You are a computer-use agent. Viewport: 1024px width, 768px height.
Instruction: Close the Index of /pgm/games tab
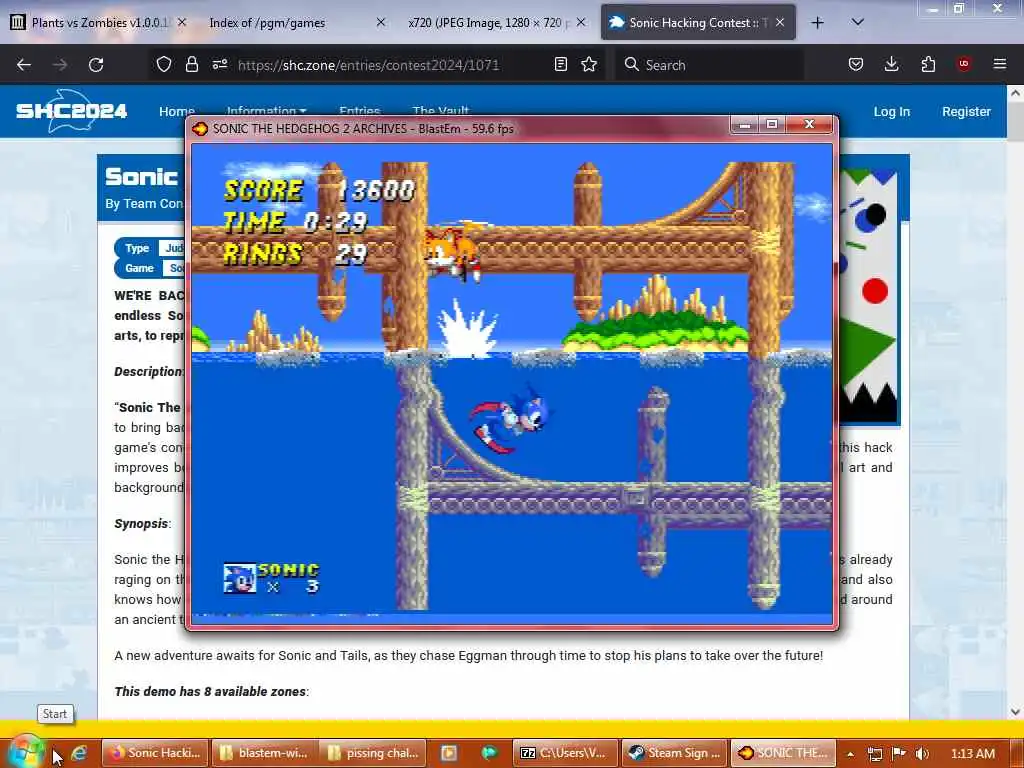(x=381, y=22)
